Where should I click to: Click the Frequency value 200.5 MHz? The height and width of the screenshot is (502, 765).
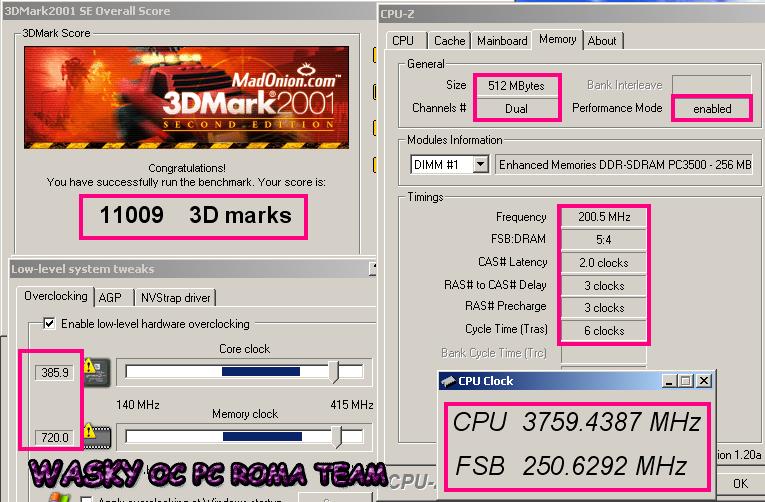[x=604, y=217]
